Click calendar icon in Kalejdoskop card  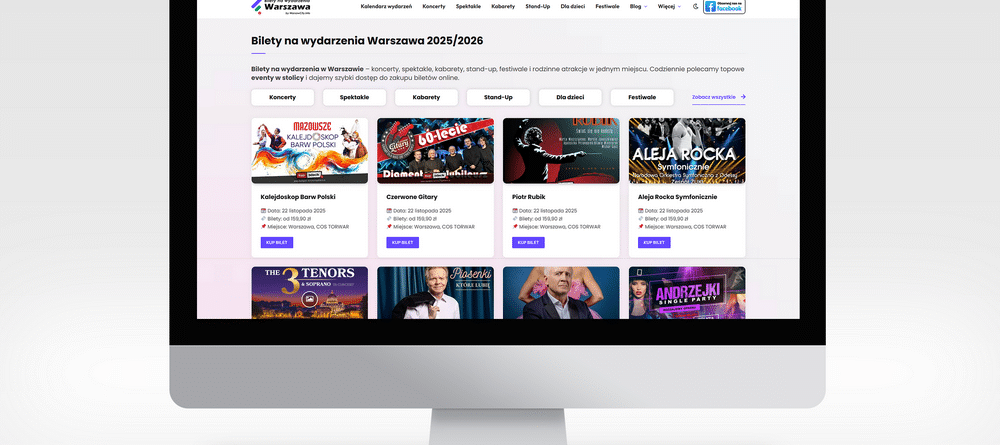[x=263, y=210]
